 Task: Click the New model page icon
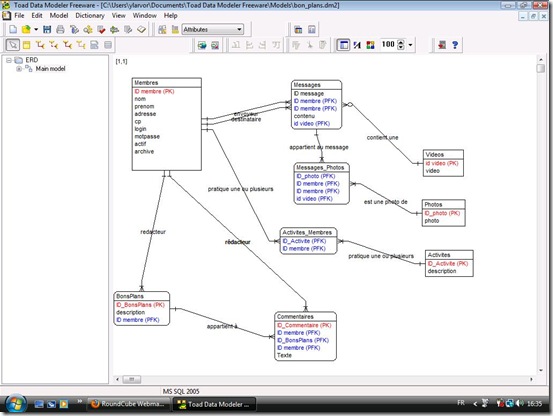click(x=13, y=30)
